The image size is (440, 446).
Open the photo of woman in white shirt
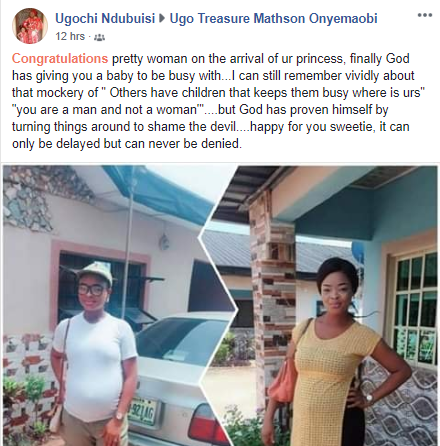click(117, 306)
